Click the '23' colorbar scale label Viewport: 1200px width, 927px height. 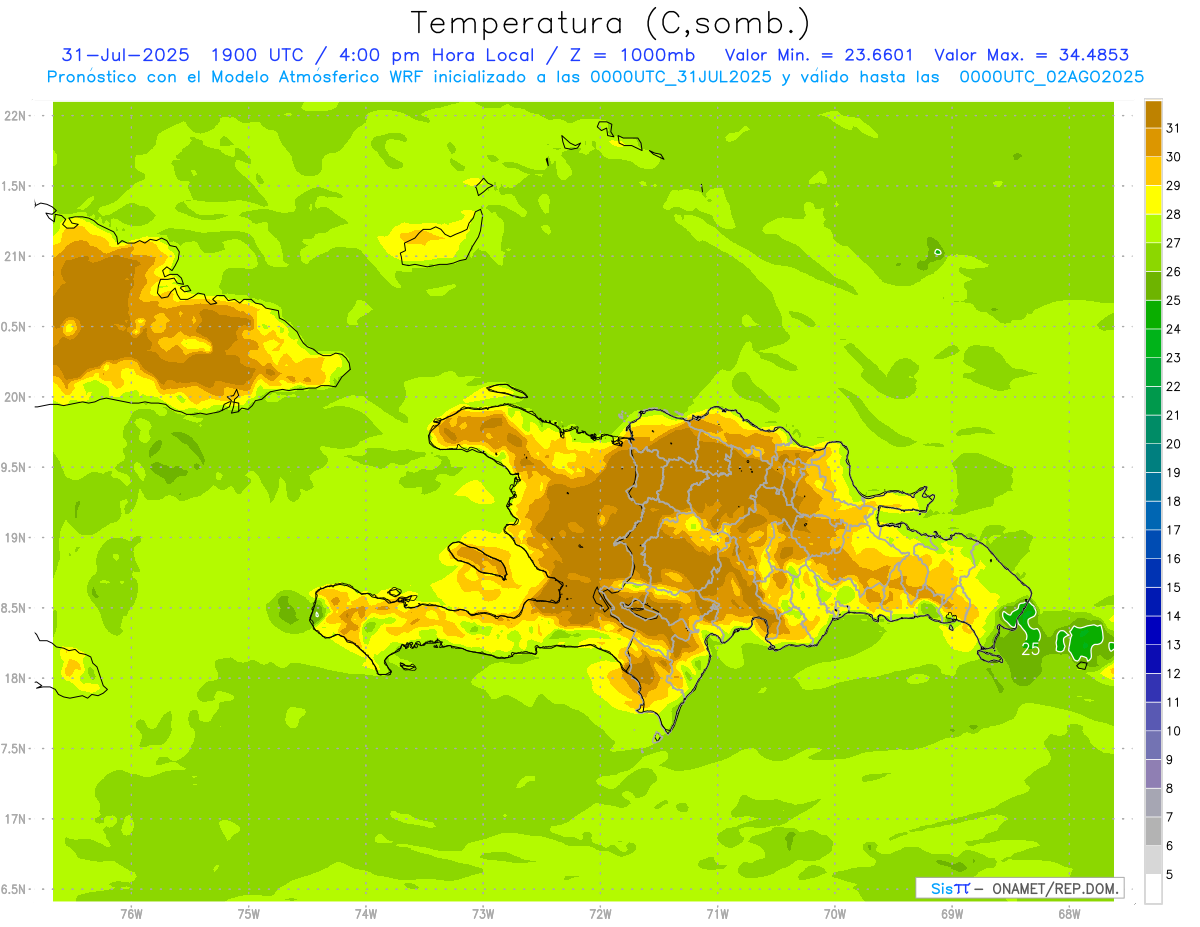pyautogui.click(x=1173, y=358)
